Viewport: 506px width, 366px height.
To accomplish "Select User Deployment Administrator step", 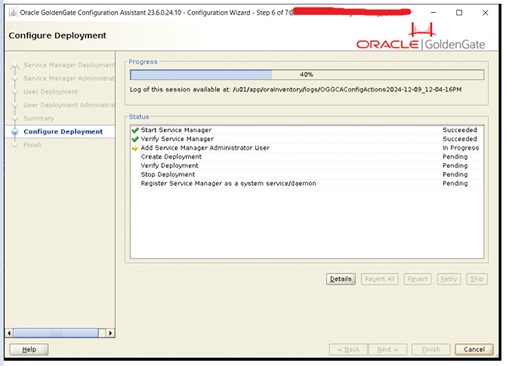I will [69, 105].
